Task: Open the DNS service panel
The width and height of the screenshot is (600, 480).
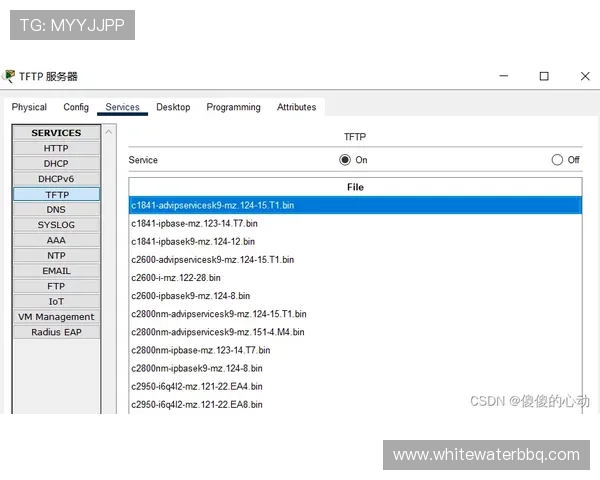Action: click(56, 209)
